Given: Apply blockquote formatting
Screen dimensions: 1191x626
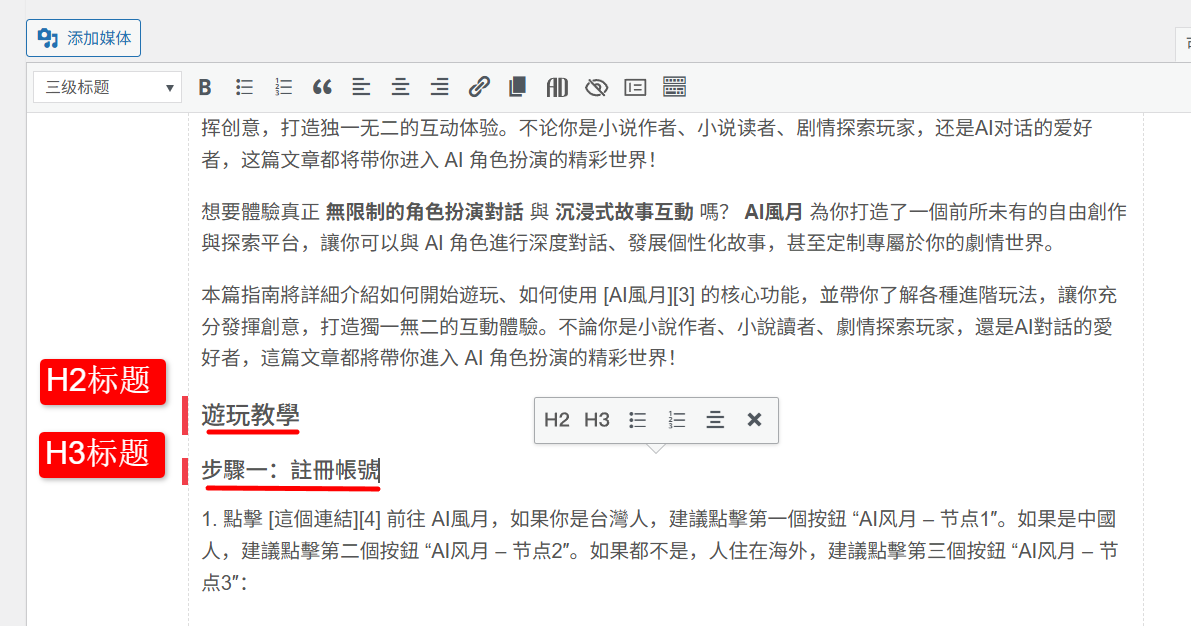Looking at the screenshot, I should click(322, 87).
